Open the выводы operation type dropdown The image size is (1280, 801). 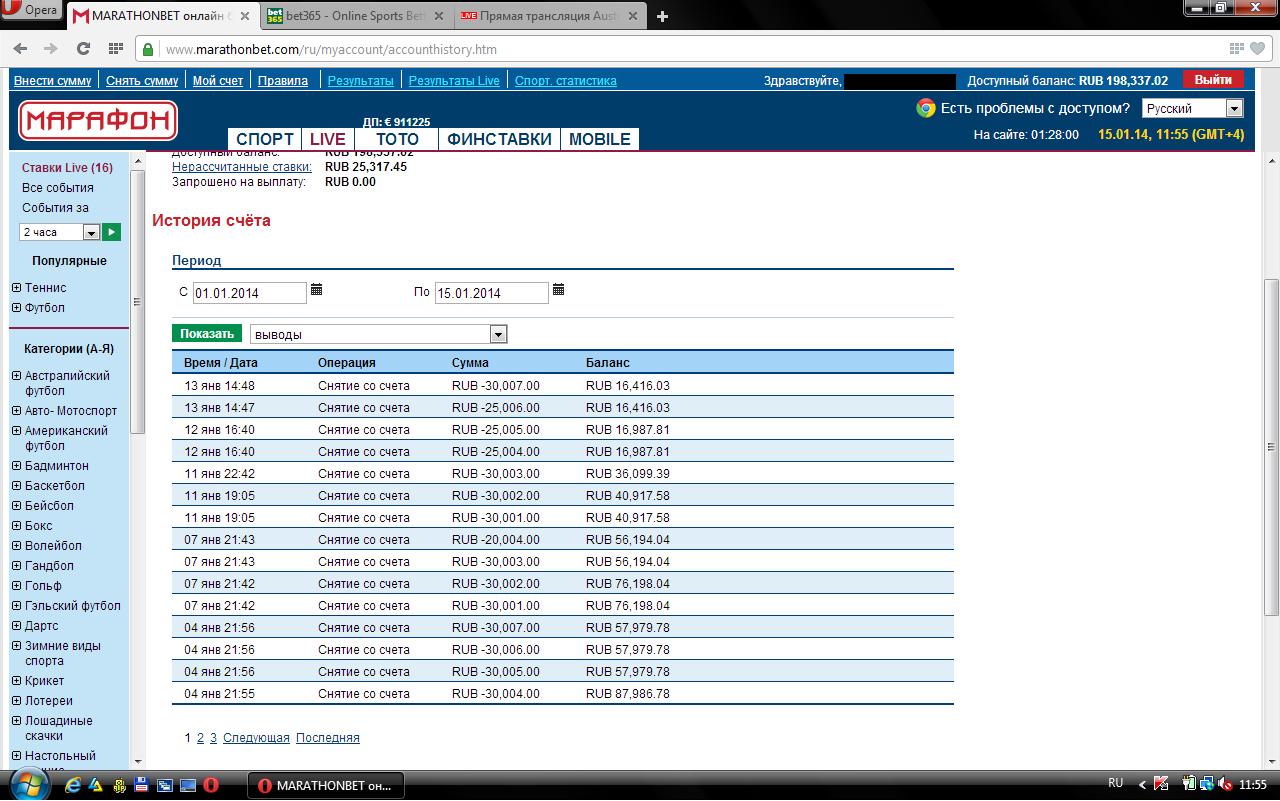point(379,334)
